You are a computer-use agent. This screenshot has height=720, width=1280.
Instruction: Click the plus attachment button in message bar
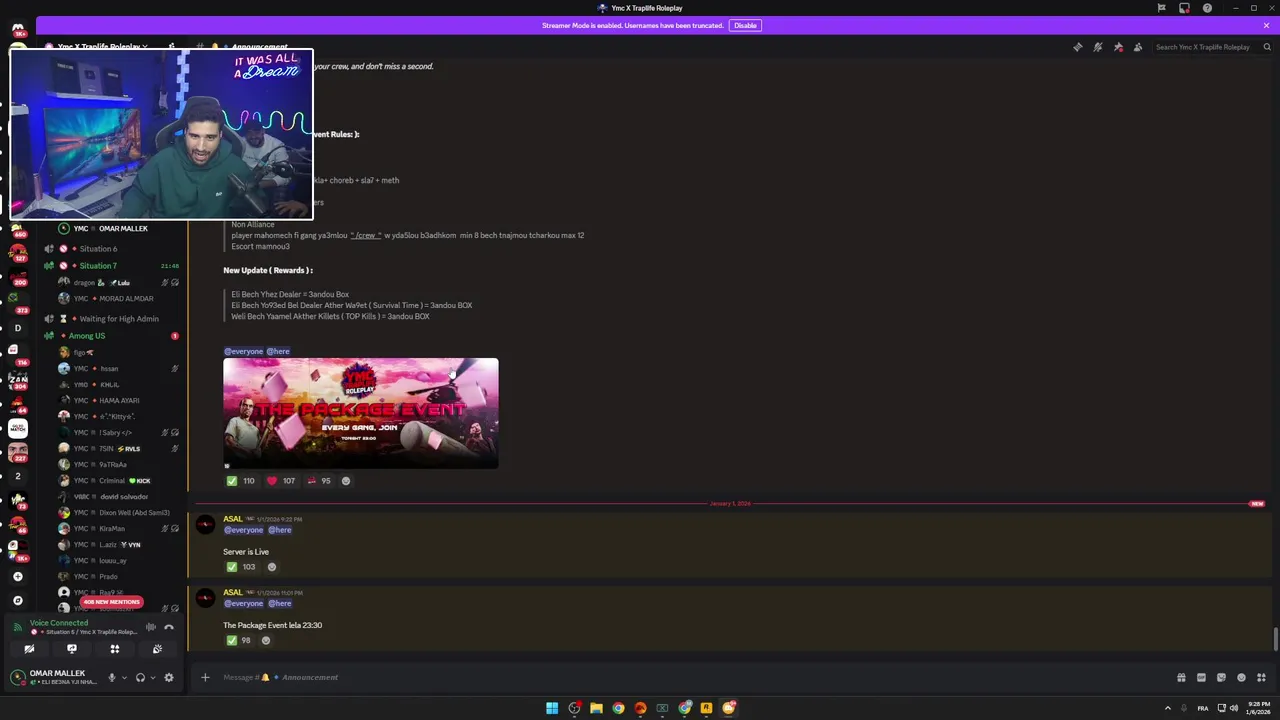(205, 677)
